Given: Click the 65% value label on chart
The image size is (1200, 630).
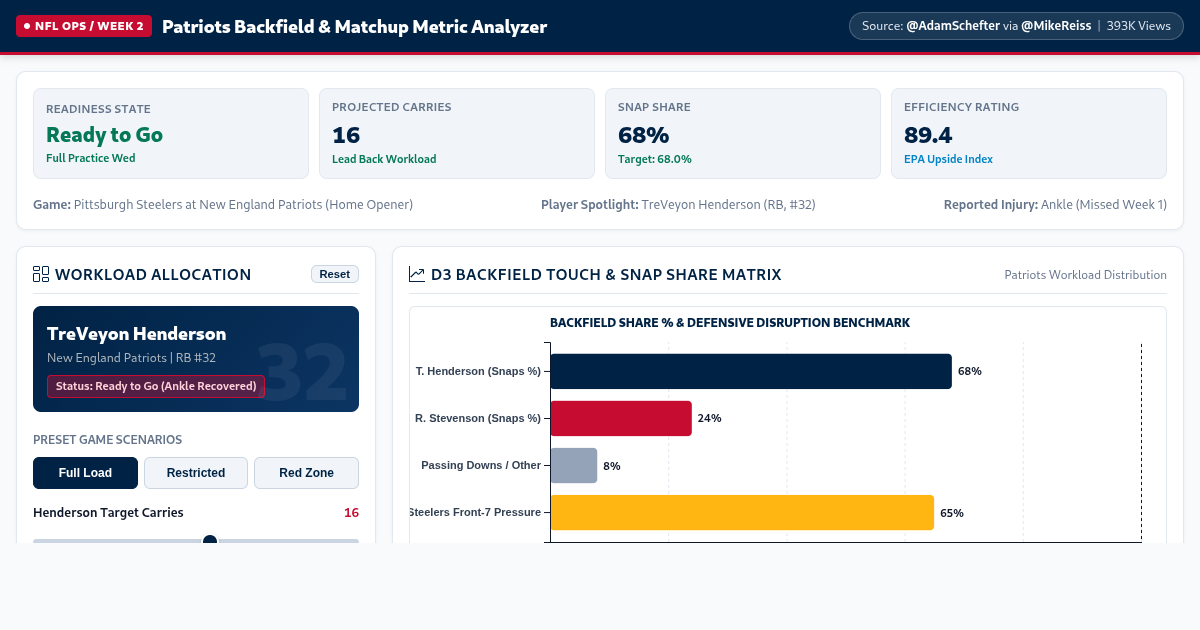Looking at the screenshot, I should click(952, 513).
